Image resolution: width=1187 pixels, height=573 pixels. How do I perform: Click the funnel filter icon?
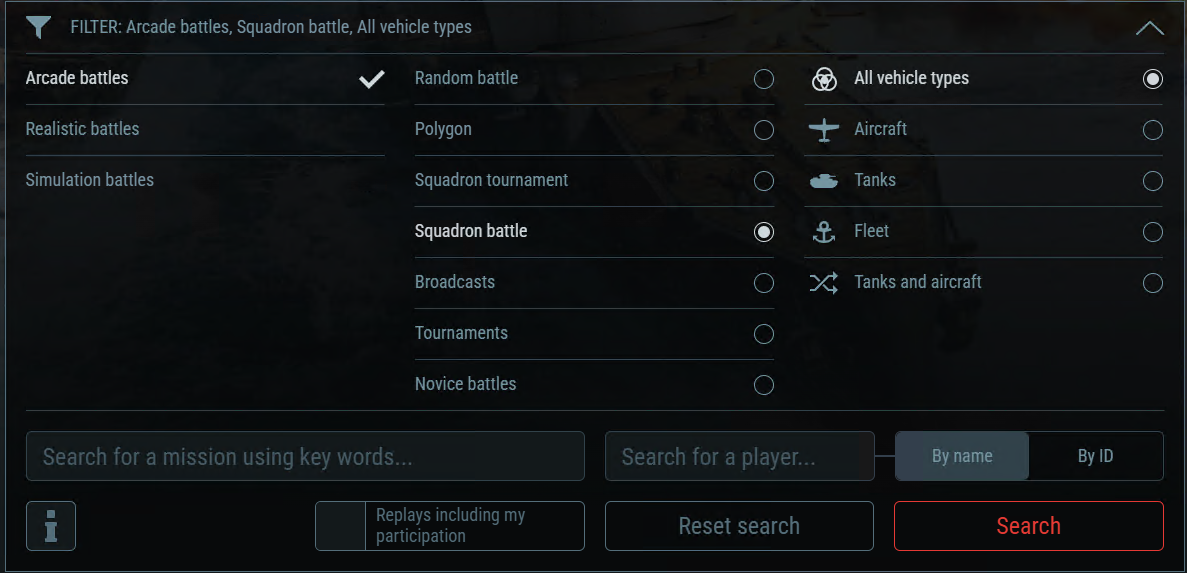(x=38, y=27)
